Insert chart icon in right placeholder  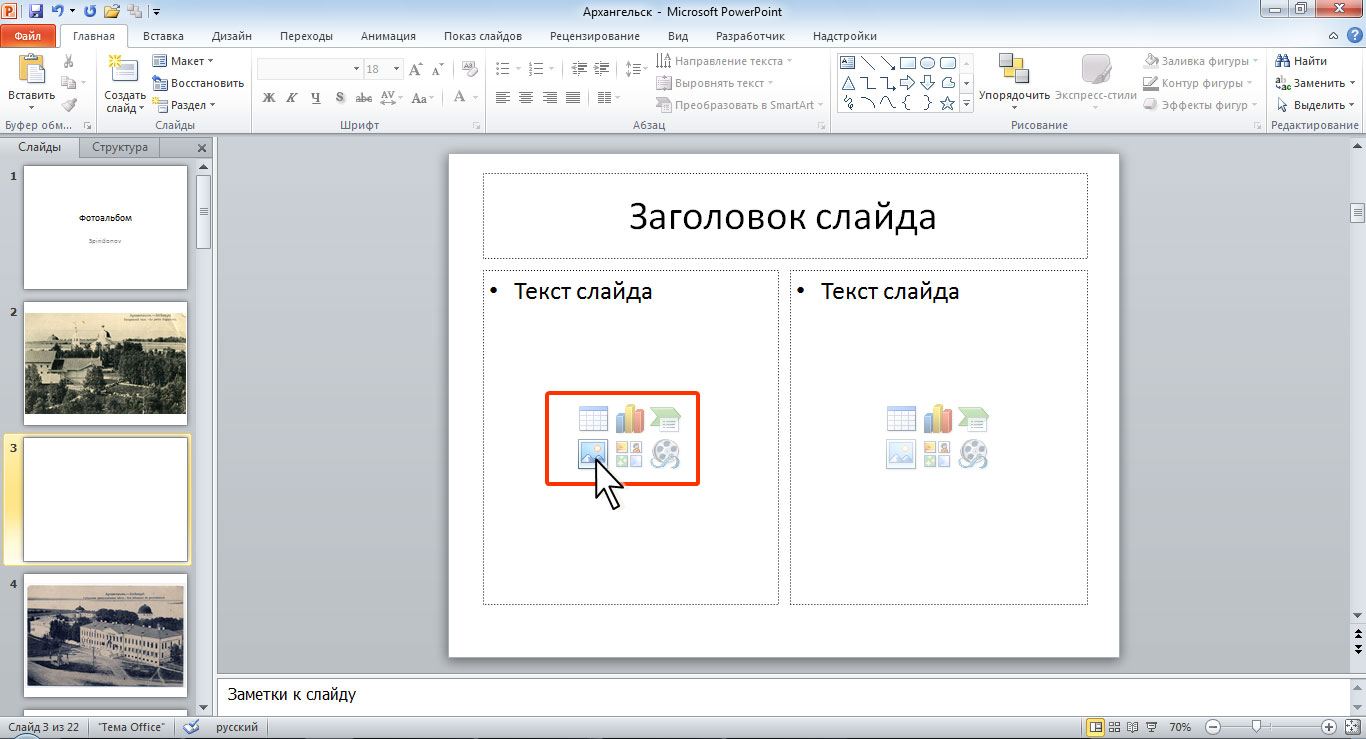coord(937,418)
